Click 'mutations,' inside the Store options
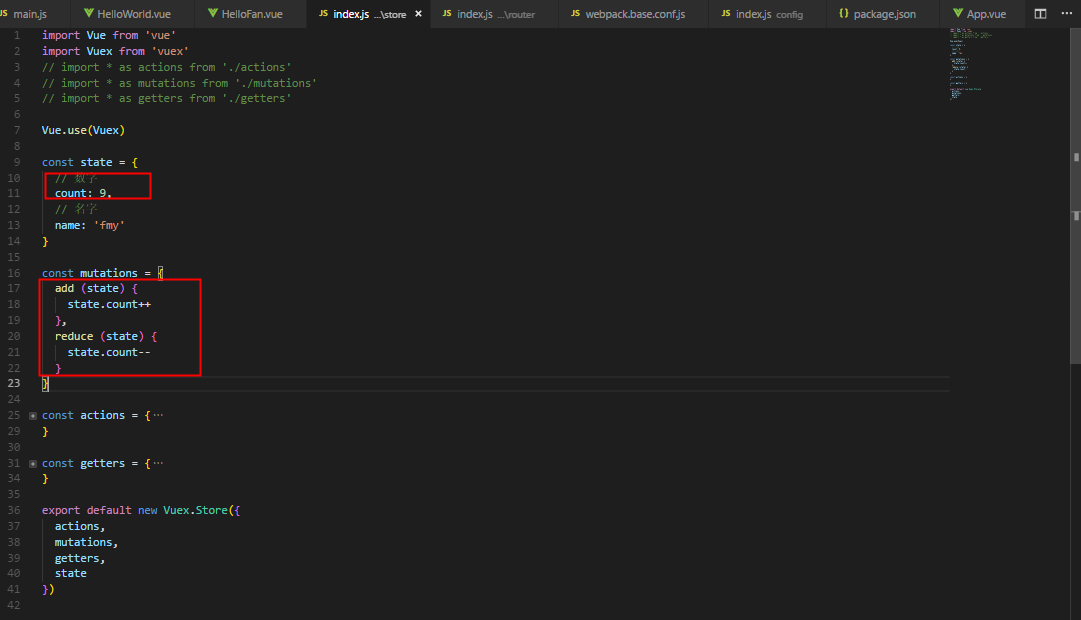Screen dimensions: 1081x620 tap(86, 542)
